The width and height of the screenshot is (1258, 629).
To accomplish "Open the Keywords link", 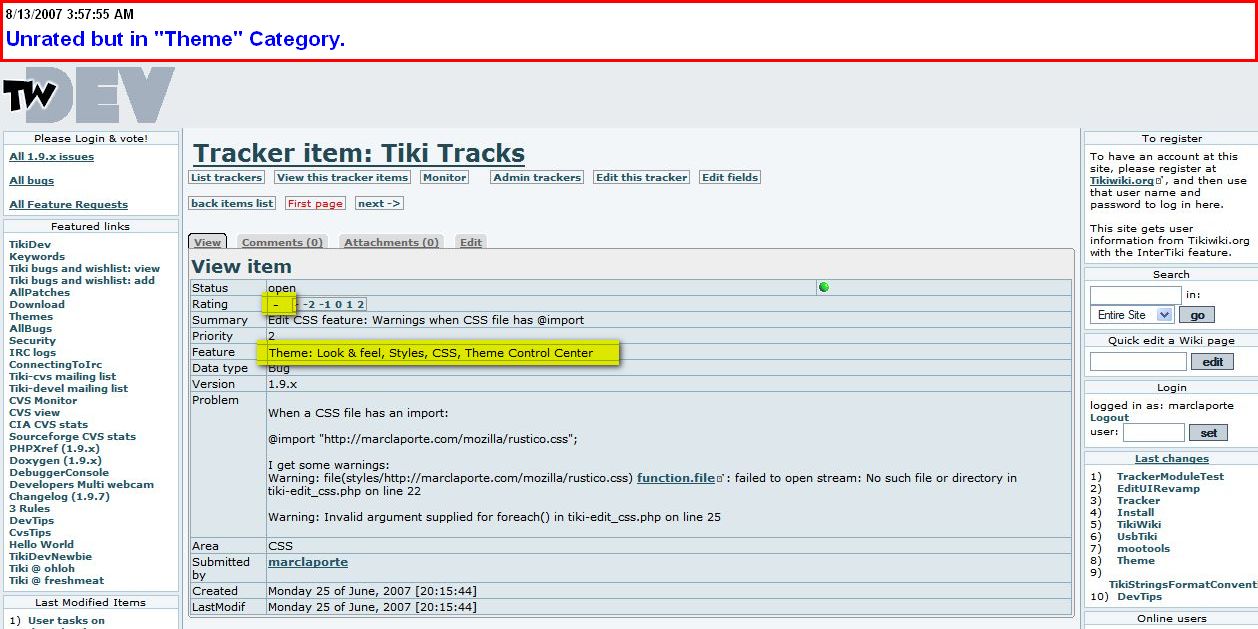I will pyautogui.click(x=37, y=257).
